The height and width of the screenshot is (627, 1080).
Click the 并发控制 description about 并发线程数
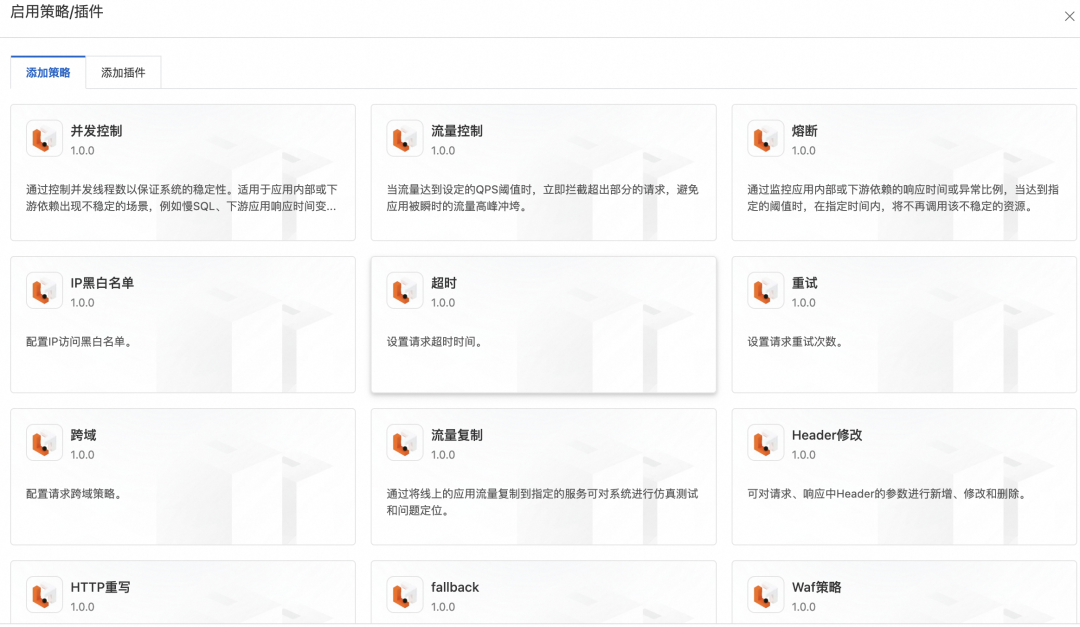pyautogui.click(x=182, y=198)
